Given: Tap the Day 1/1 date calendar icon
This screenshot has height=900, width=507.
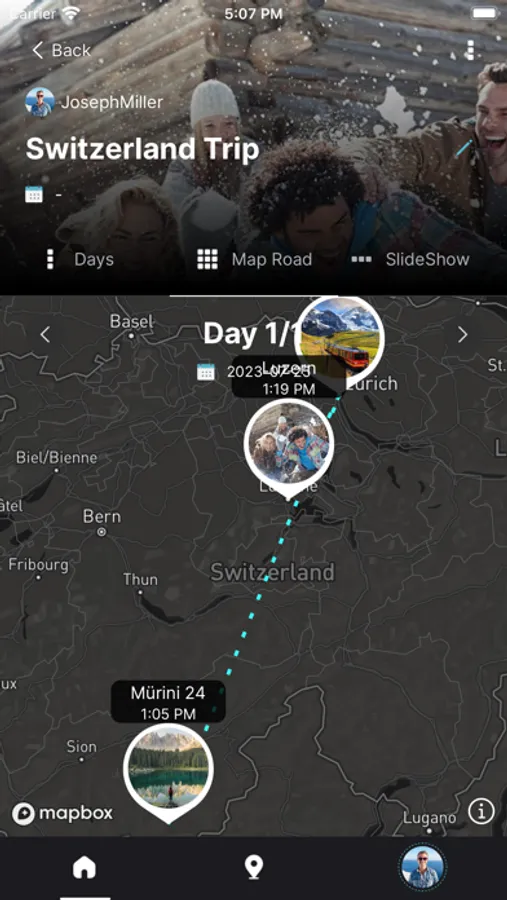Looking at the screenshot, I should pos(206,371).
